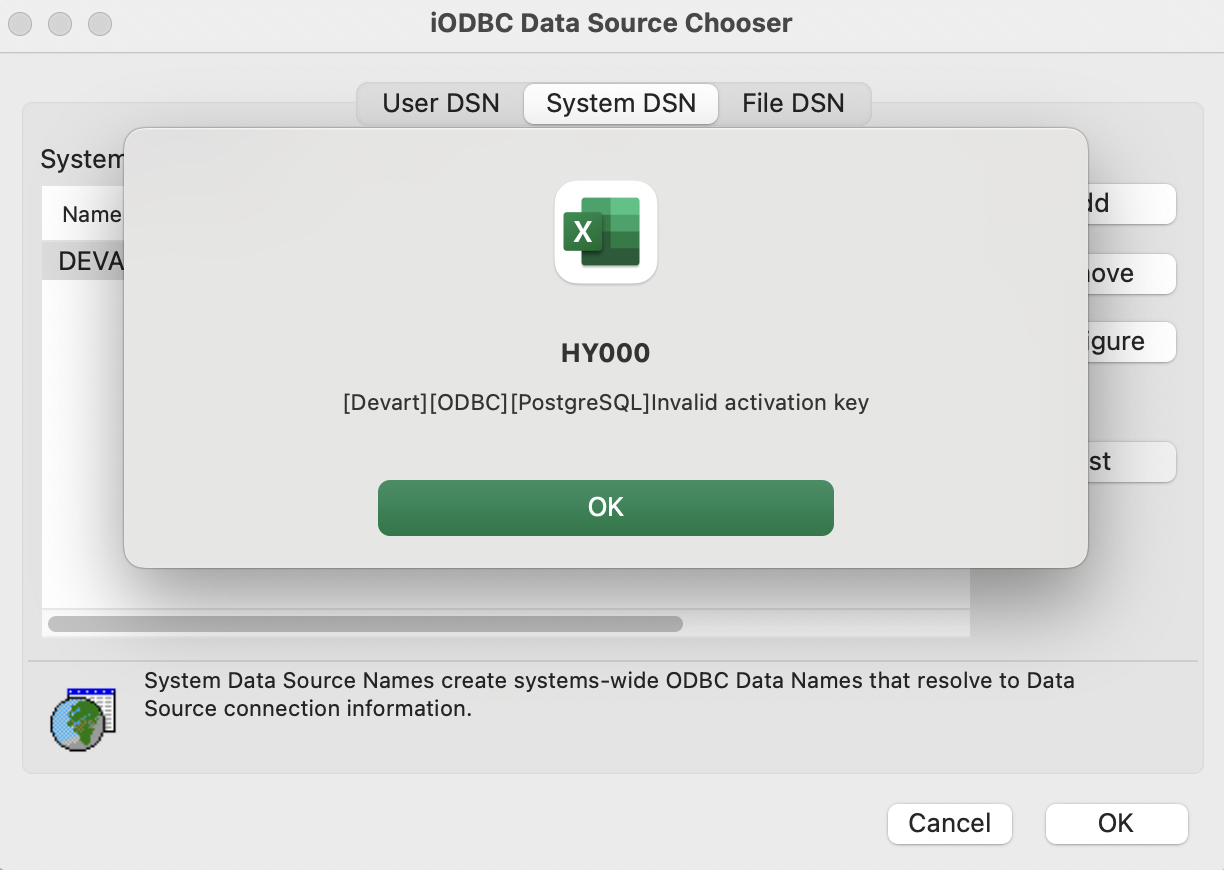Screen dimensions: 1224x870
Task: Click the Invalid activation key message text
Action: click(605, 403)
